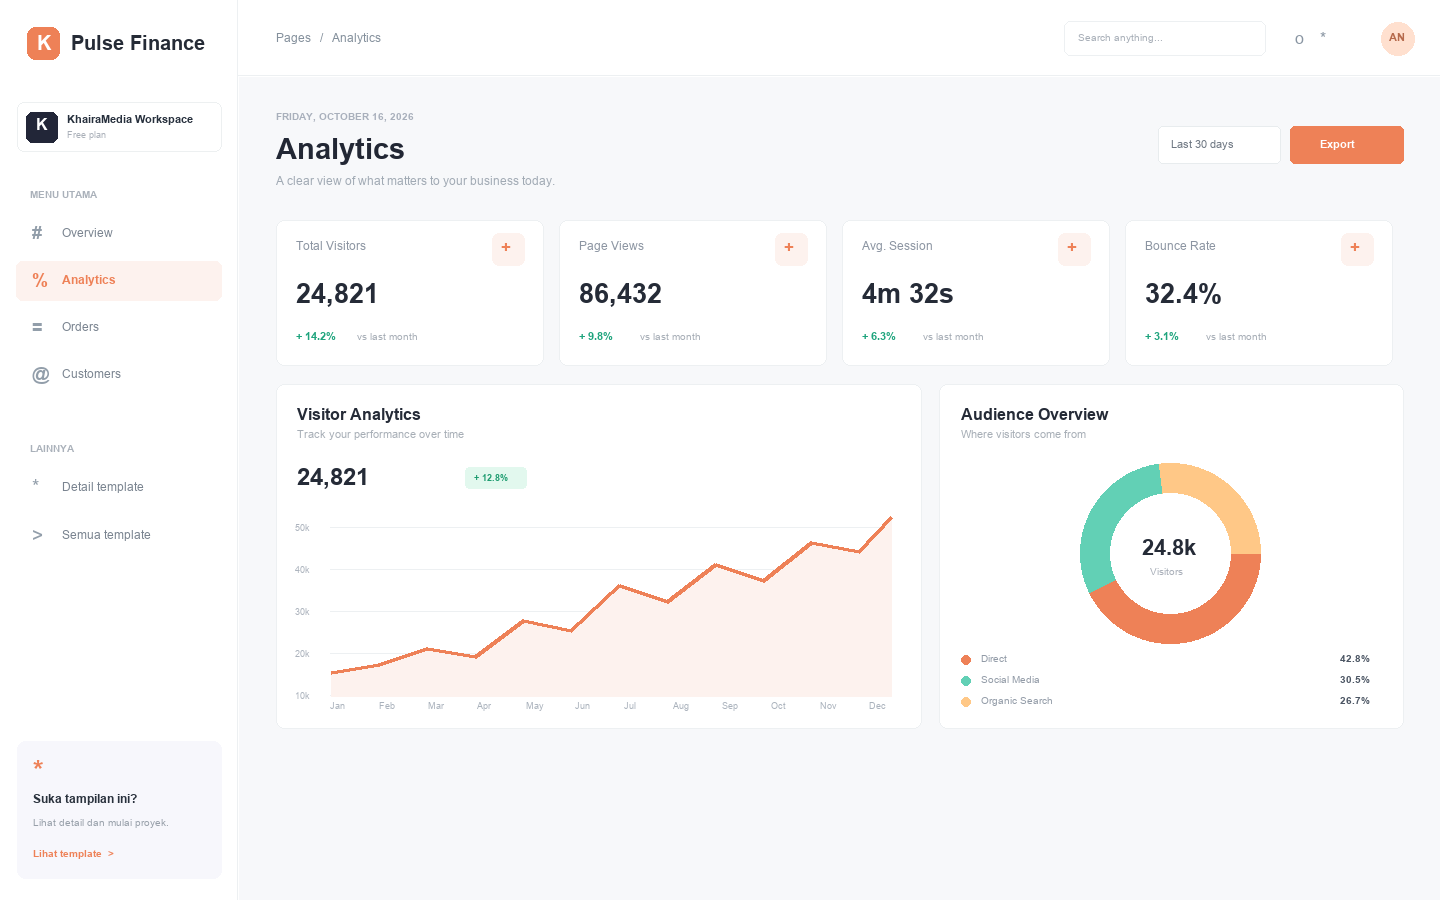Viewport: 1440px width, 900px height.
Task: Click the plus icon on Total Visitors card
Action: pos(507,248)
